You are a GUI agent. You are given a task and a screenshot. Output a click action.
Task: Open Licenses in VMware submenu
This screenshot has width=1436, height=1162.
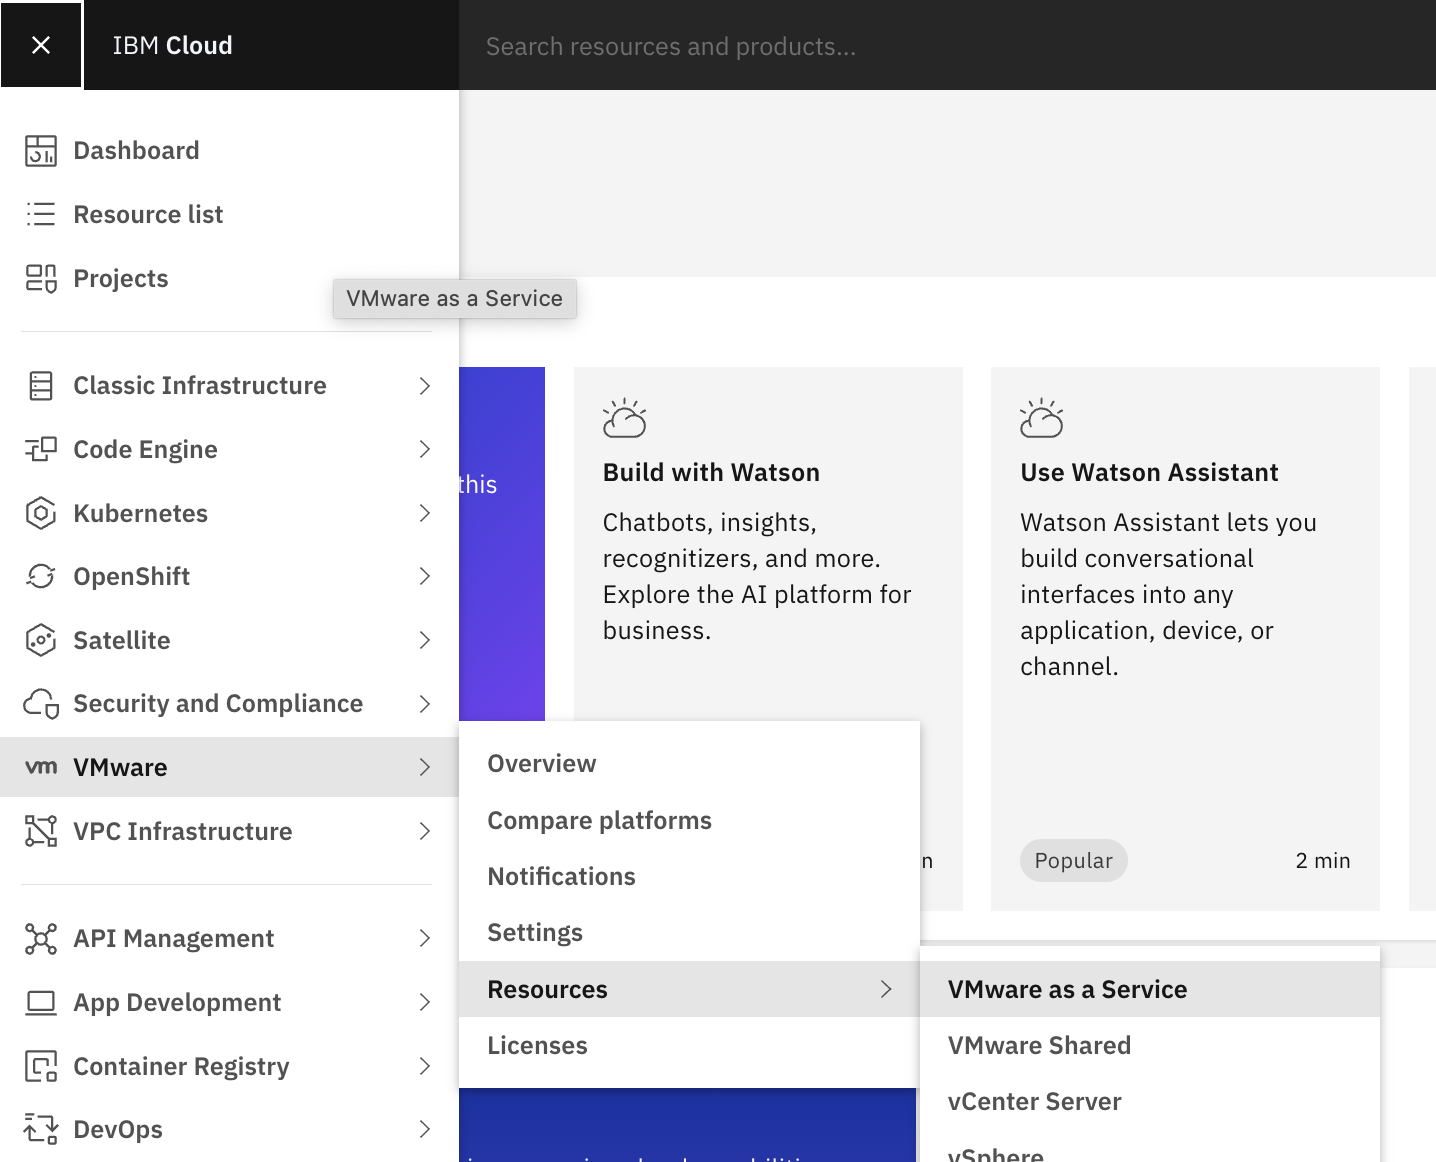click(689, 1045)
